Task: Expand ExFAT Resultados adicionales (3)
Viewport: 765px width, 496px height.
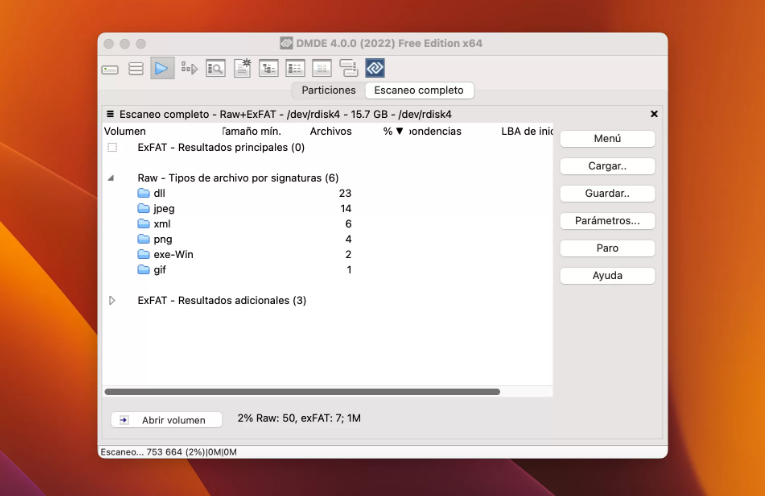Action: tap(112, 300)
